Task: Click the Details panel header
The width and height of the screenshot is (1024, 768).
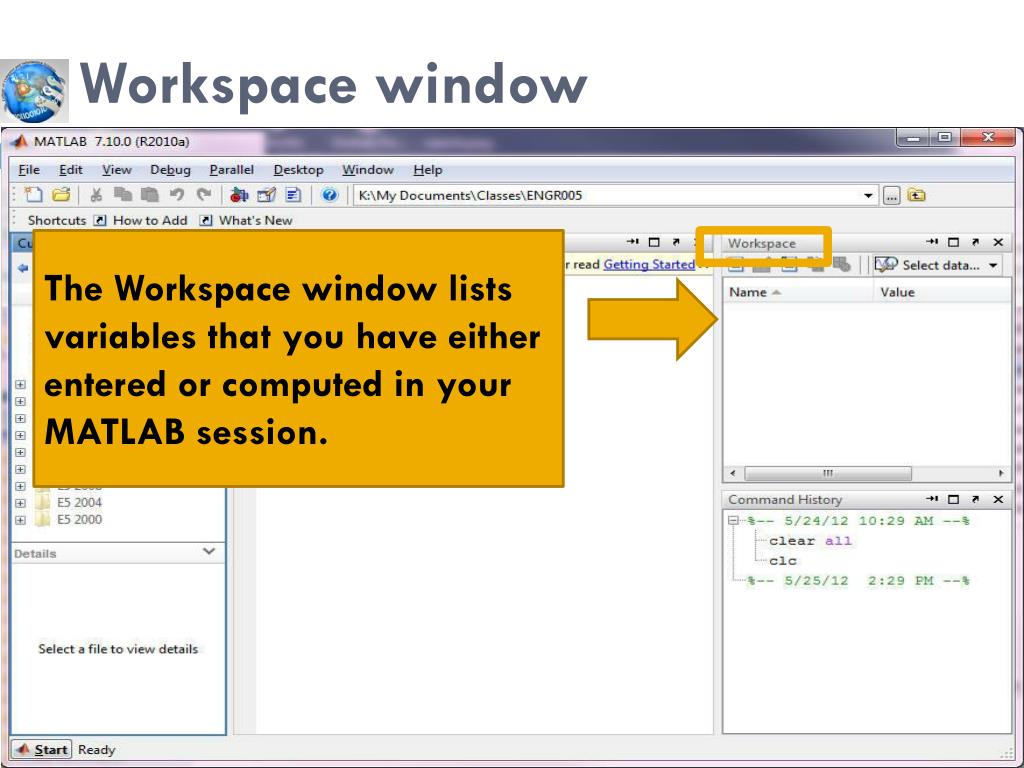Action: click(116, 553)
